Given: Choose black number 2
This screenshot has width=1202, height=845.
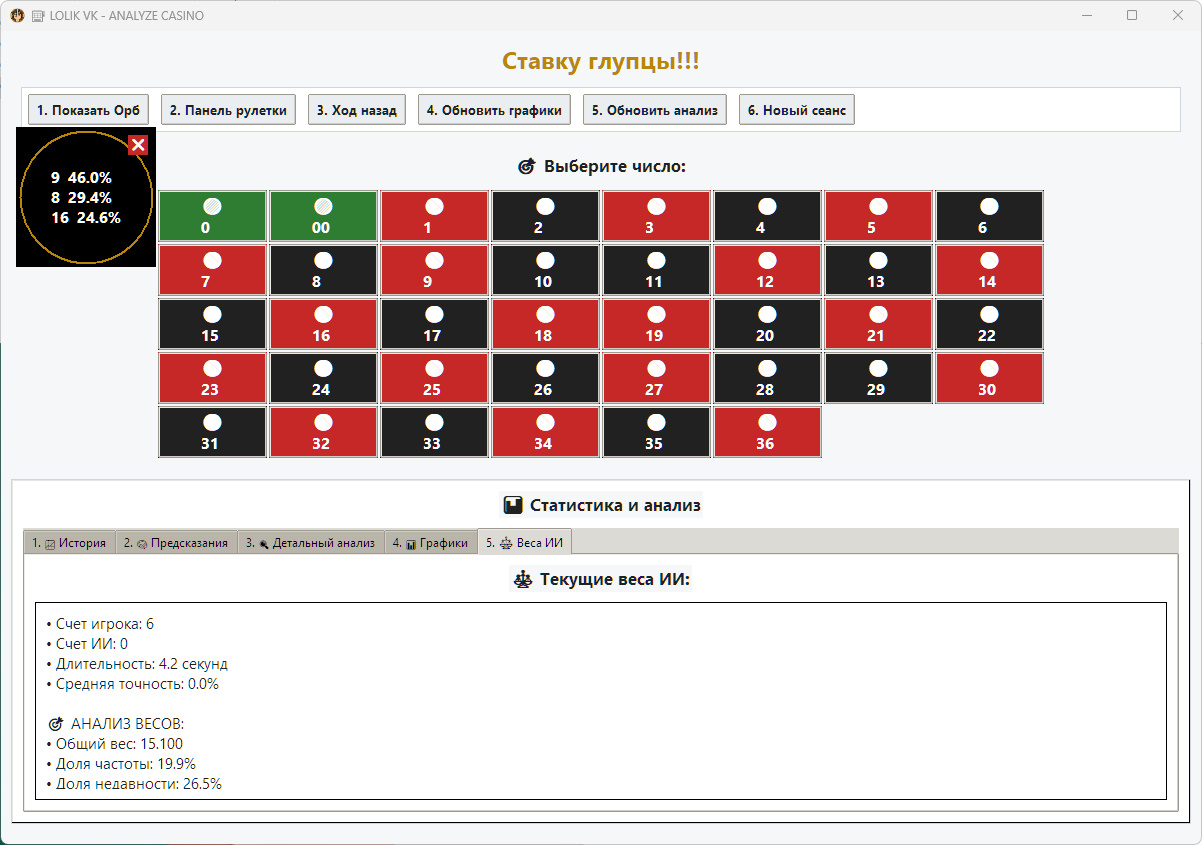Looking at the screenshot, I should point(545,216).
